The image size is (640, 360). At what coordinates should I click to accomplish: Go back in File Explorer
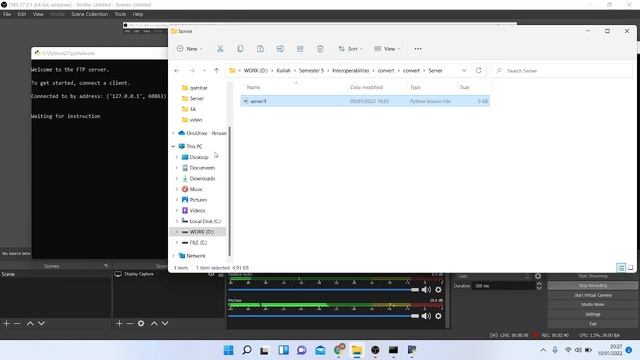177,71
